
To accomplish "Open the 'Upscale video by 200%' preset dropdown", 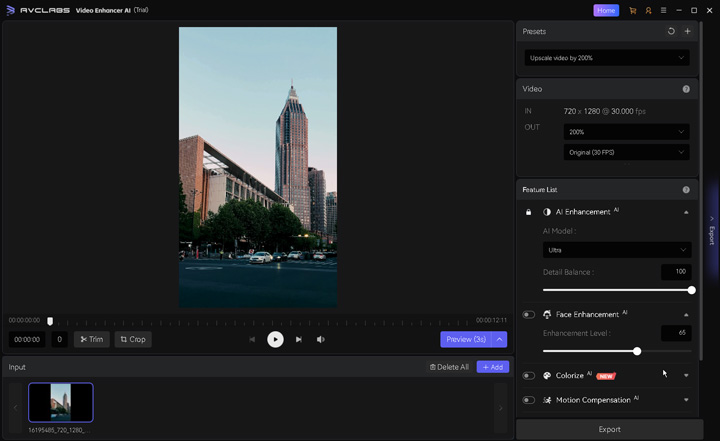I will [x=607, y=58].
